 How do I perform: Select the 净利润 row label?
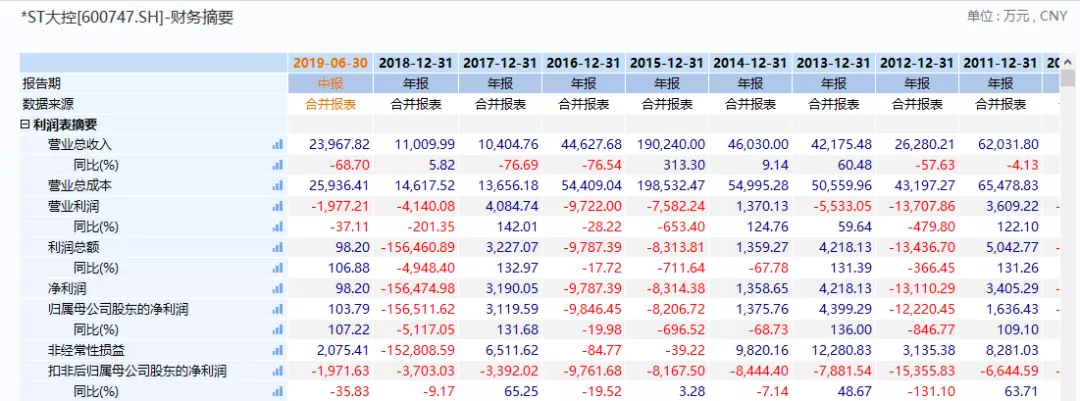pos(67,289)
